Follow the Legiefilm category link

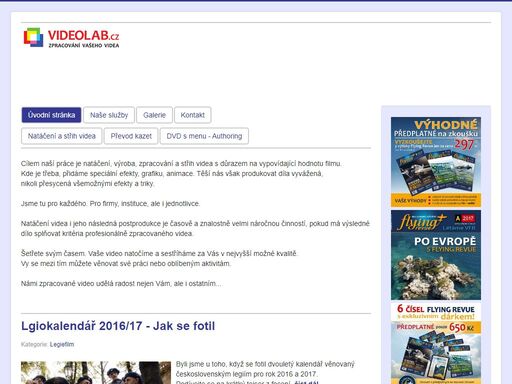tap(62, 344)
